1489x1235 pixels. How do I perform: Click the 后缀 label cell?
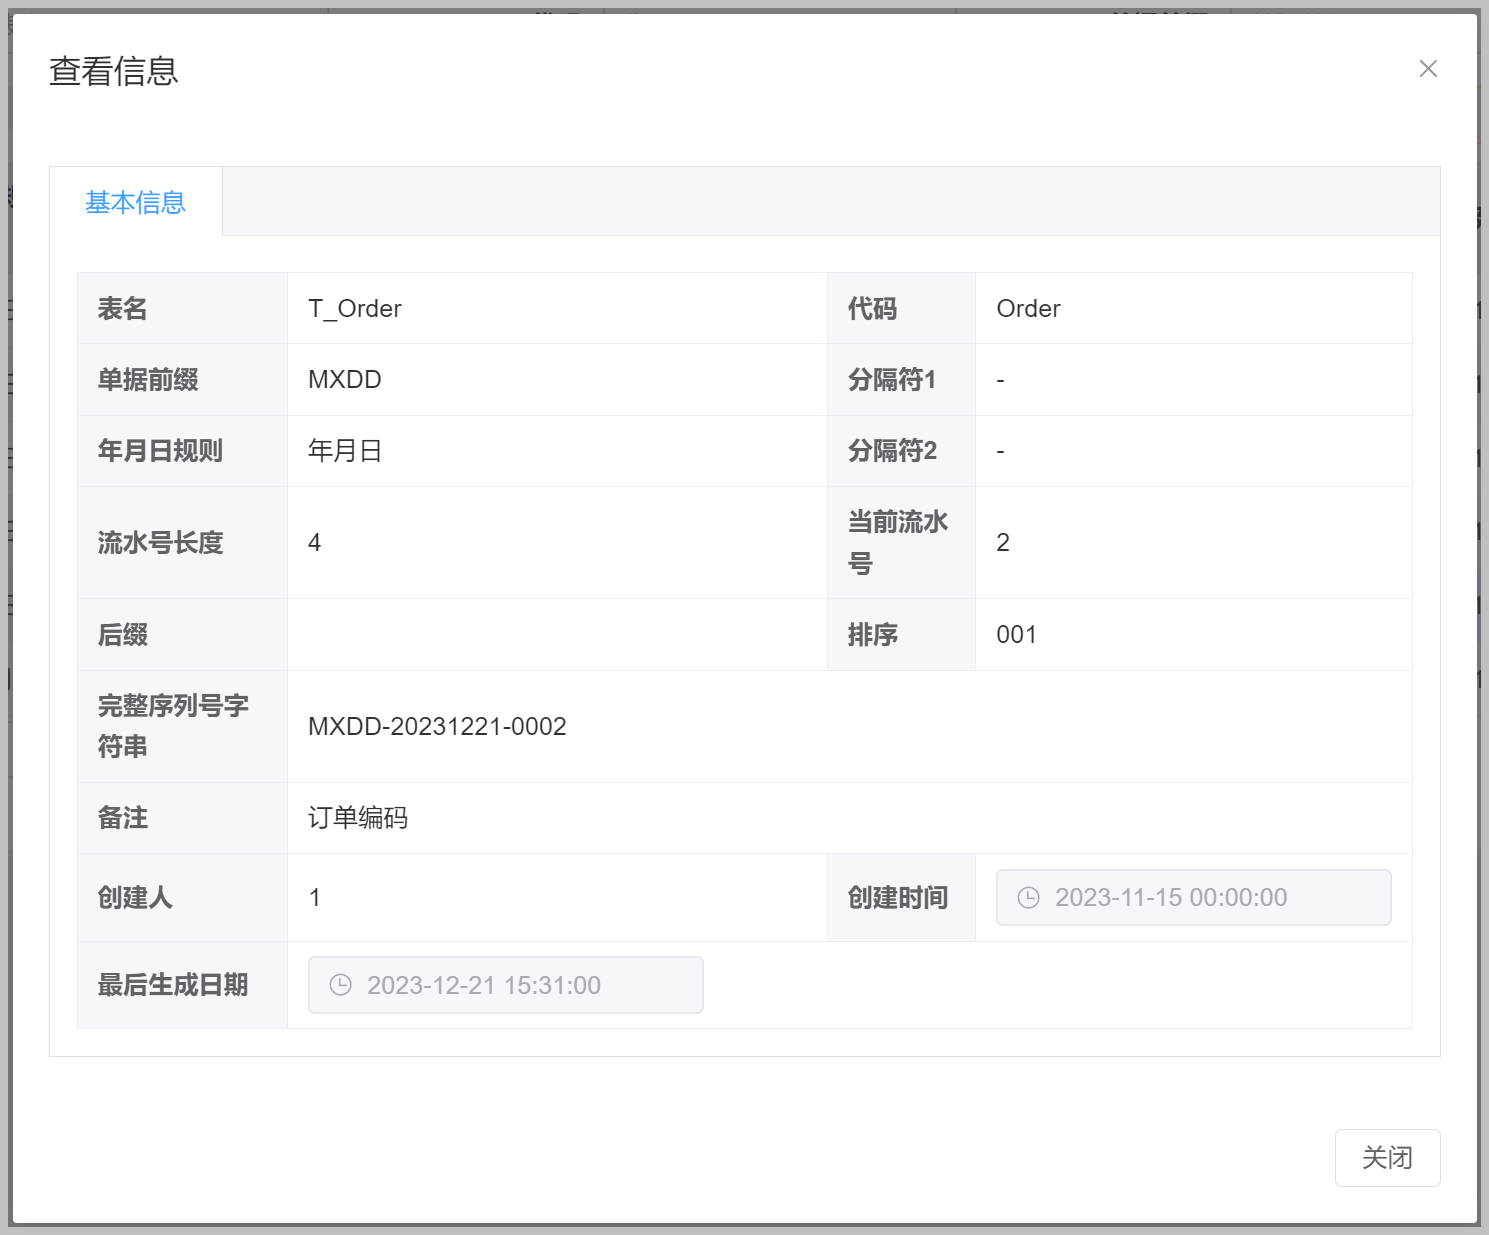click(x=182, y=634)
